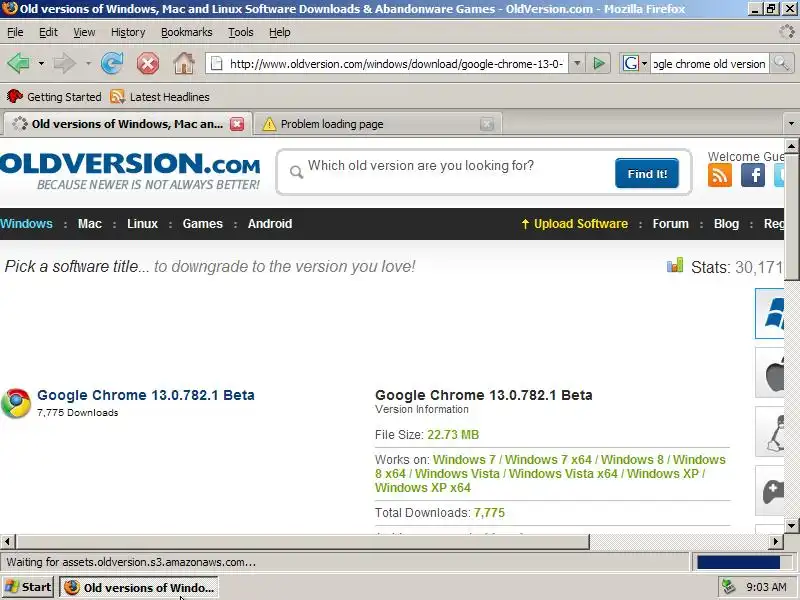Stop loading with red X button

pyautogui.click(x=147, y=64)
